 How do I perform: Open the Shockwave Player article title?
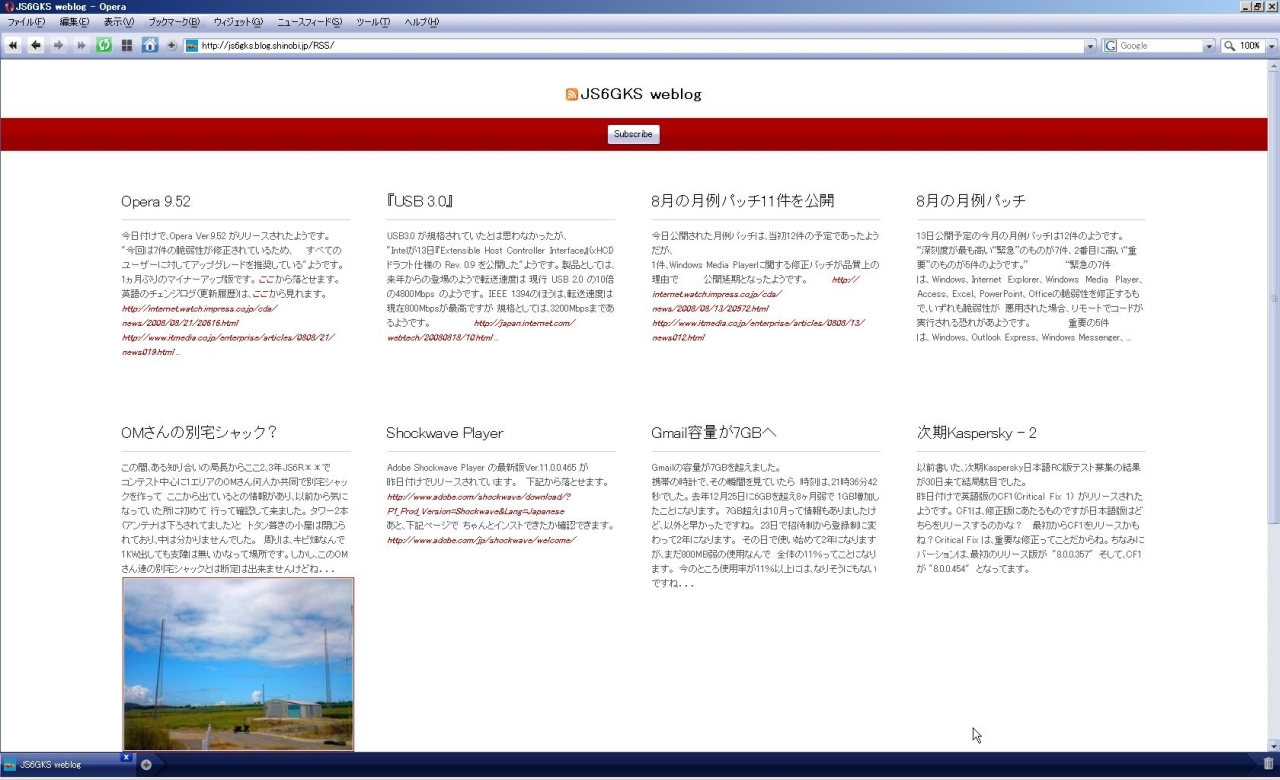click(445, 433)
